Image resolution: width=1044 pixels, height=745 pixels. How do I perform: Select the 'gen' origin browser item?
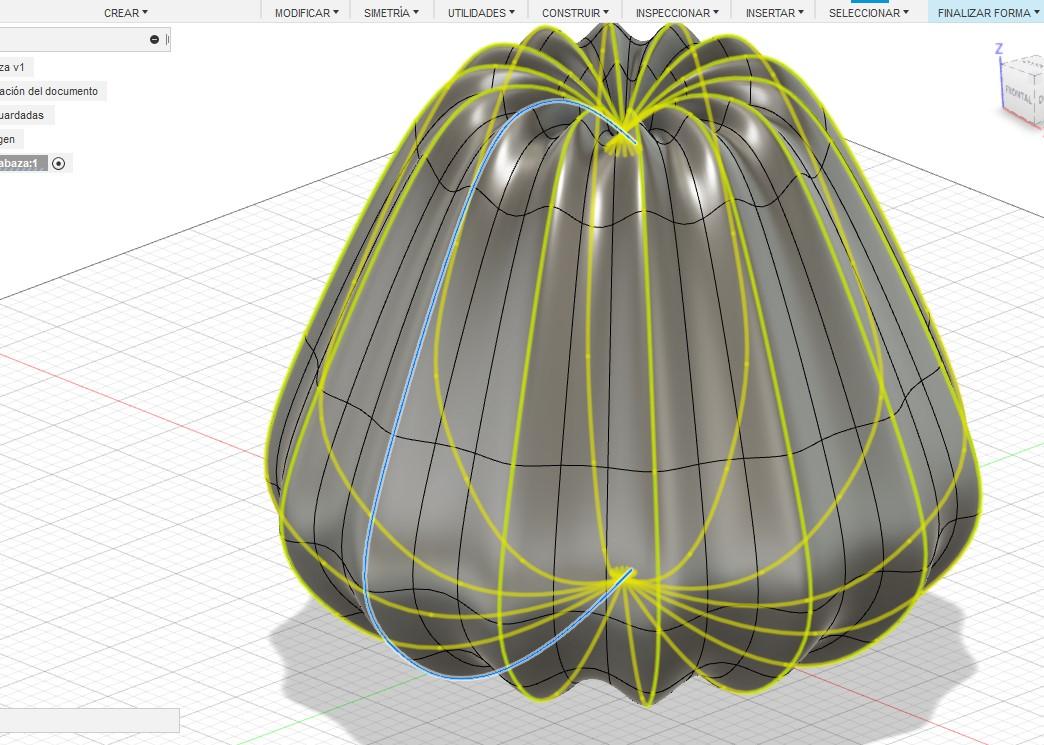point(9,139)
